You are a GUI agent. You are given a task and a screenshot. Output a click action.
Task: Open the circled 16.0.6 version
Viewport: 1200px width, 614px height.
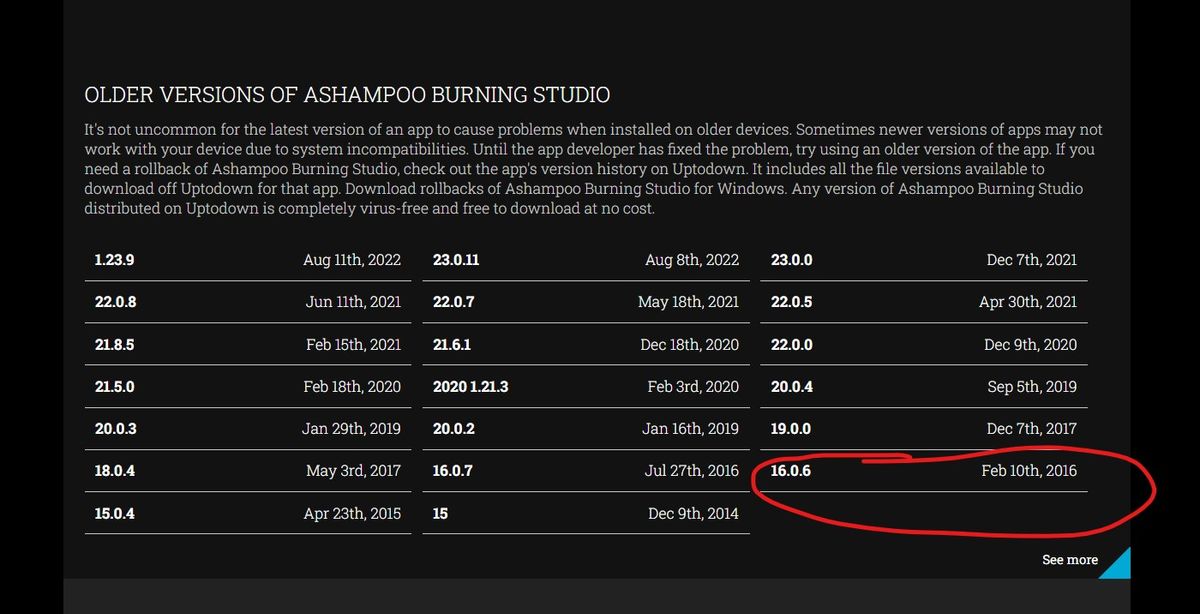point(791,471)
